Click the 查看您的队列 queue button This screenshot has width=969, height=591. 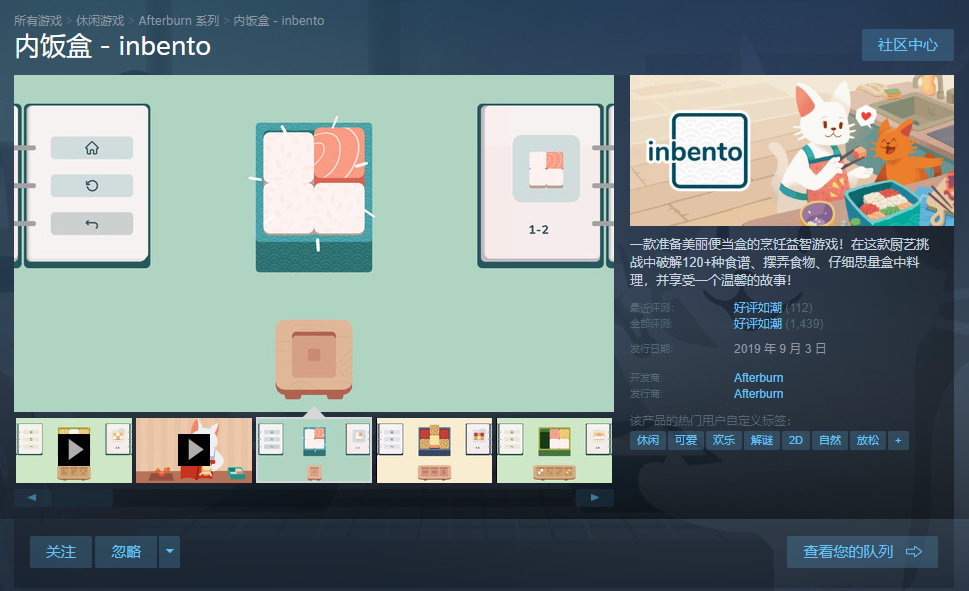pos(862,551)
